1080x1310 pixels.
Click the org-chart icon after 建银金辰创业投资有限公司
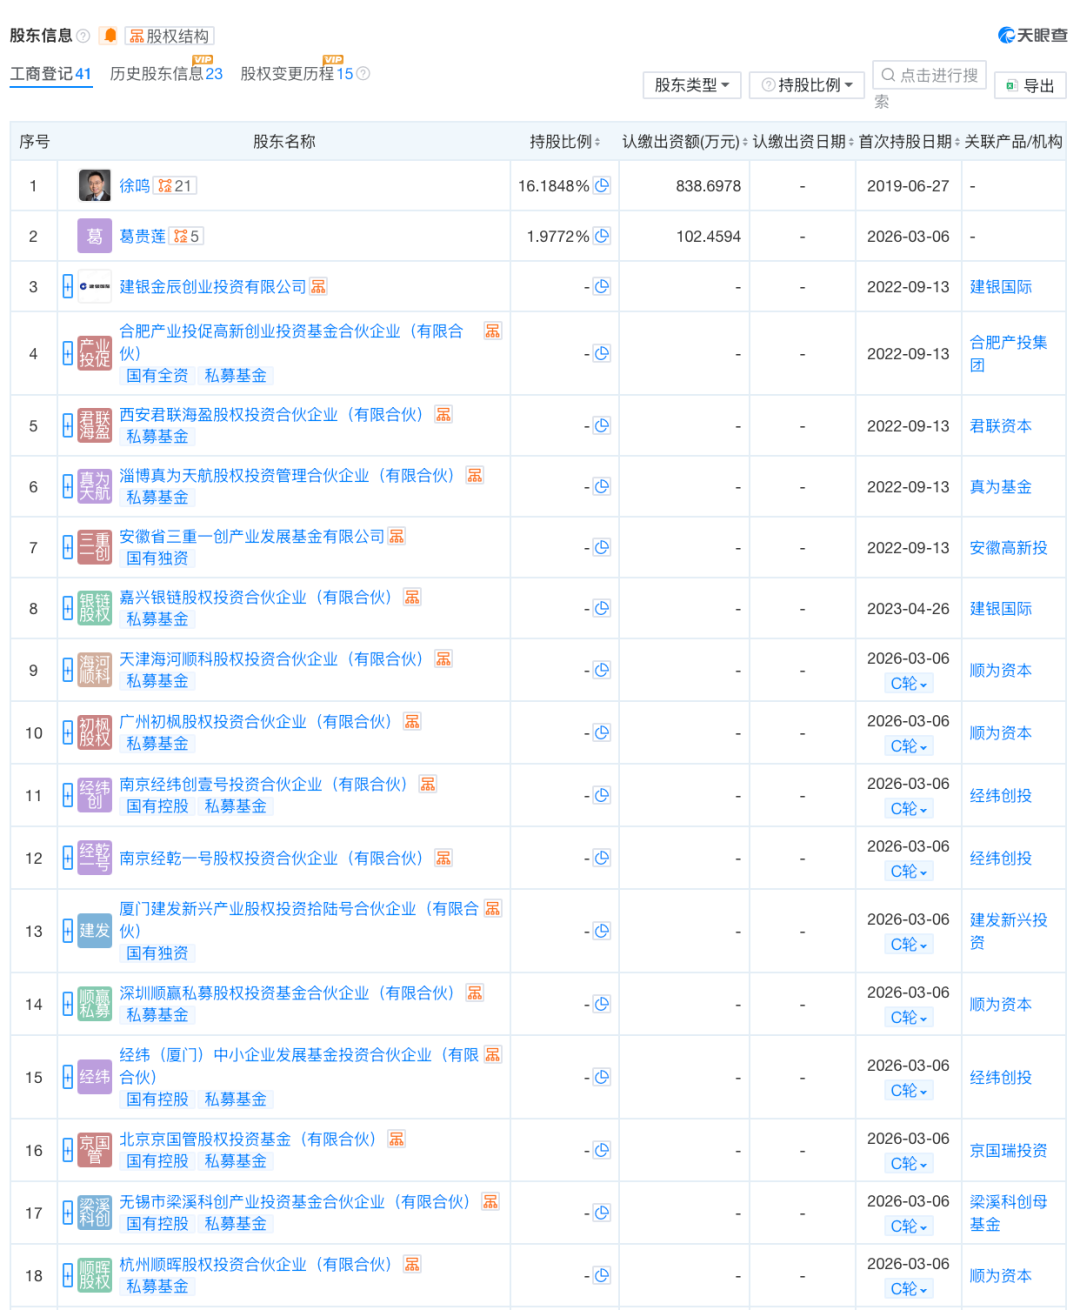coord(318,286)
